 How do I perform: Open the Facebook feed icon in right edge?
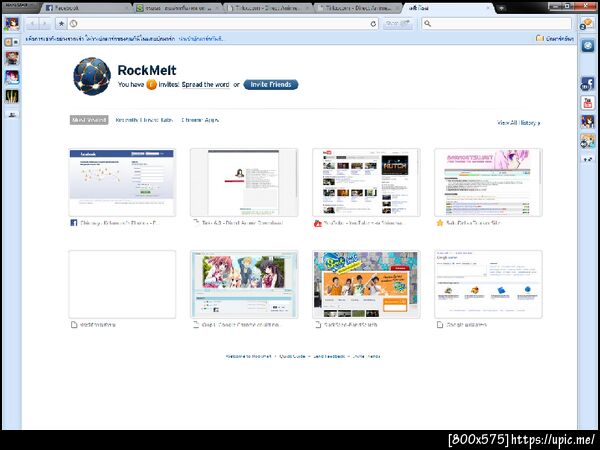click(588, 83)
